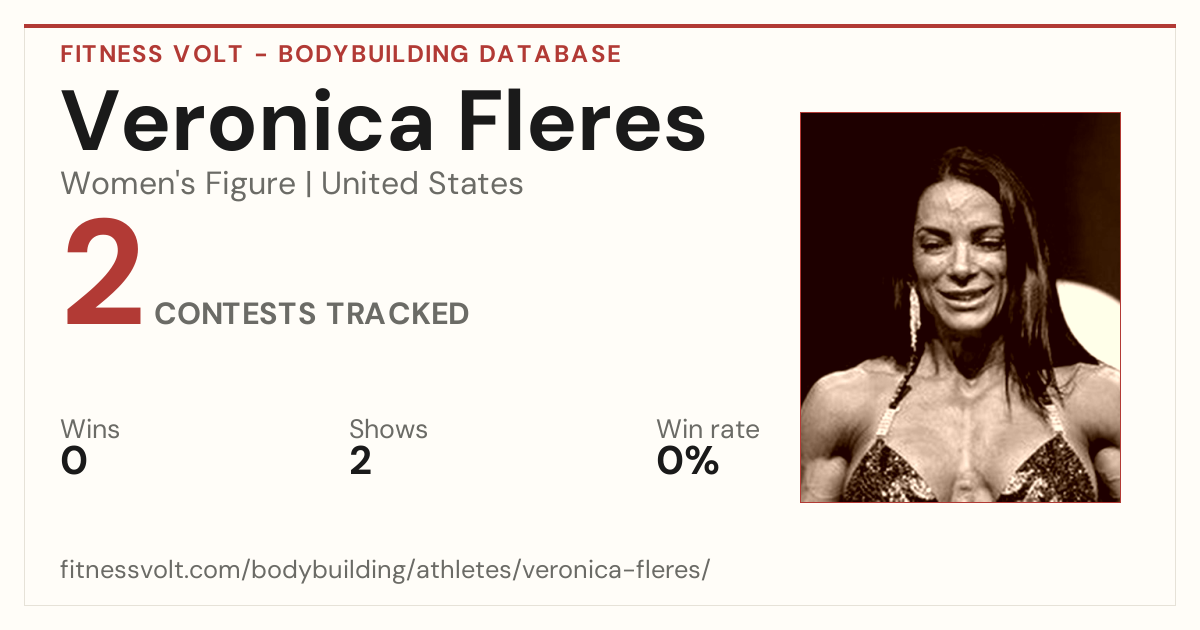
Task: Select the Wins value of 0
Action: (x=74, y=461)
